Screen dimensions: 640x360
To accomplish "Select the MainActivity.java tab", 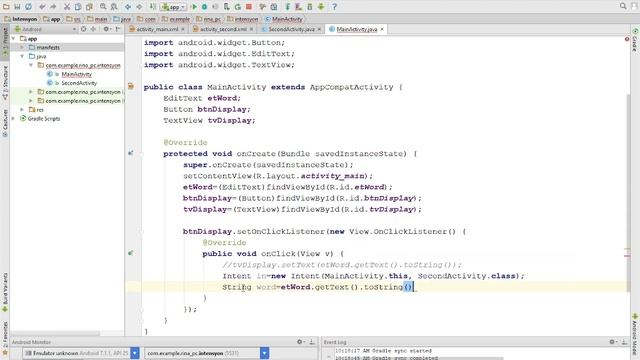I will (x=356, y=29).
